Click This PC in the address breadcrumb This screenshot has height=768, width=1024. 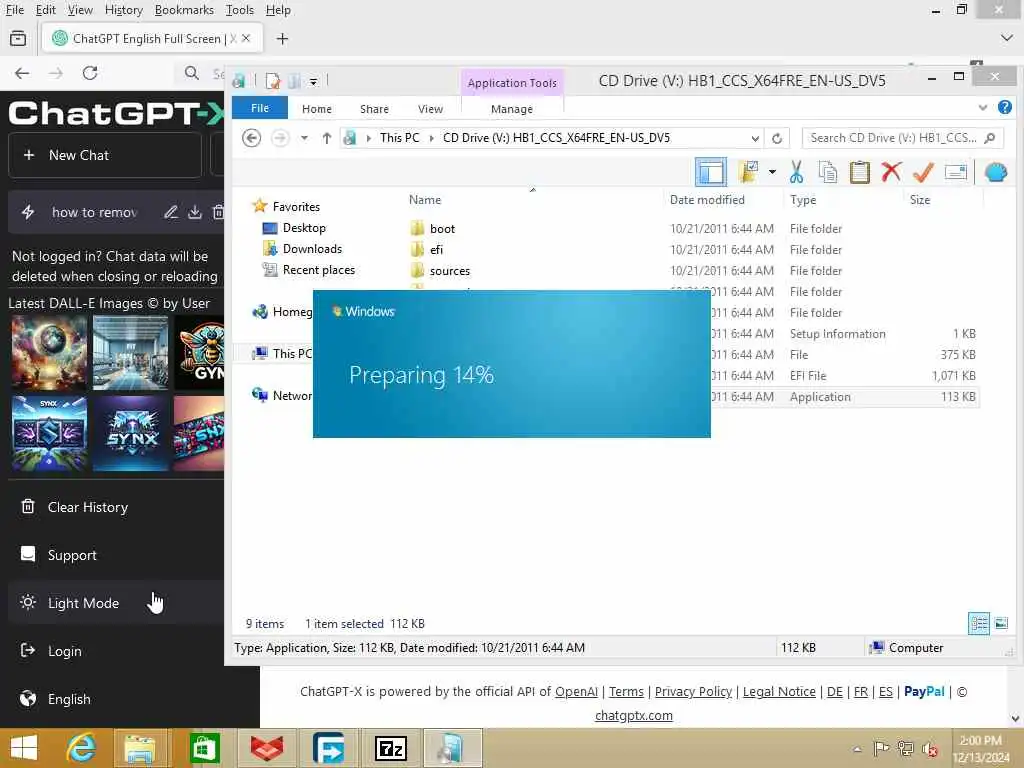[x=400, y=138]
